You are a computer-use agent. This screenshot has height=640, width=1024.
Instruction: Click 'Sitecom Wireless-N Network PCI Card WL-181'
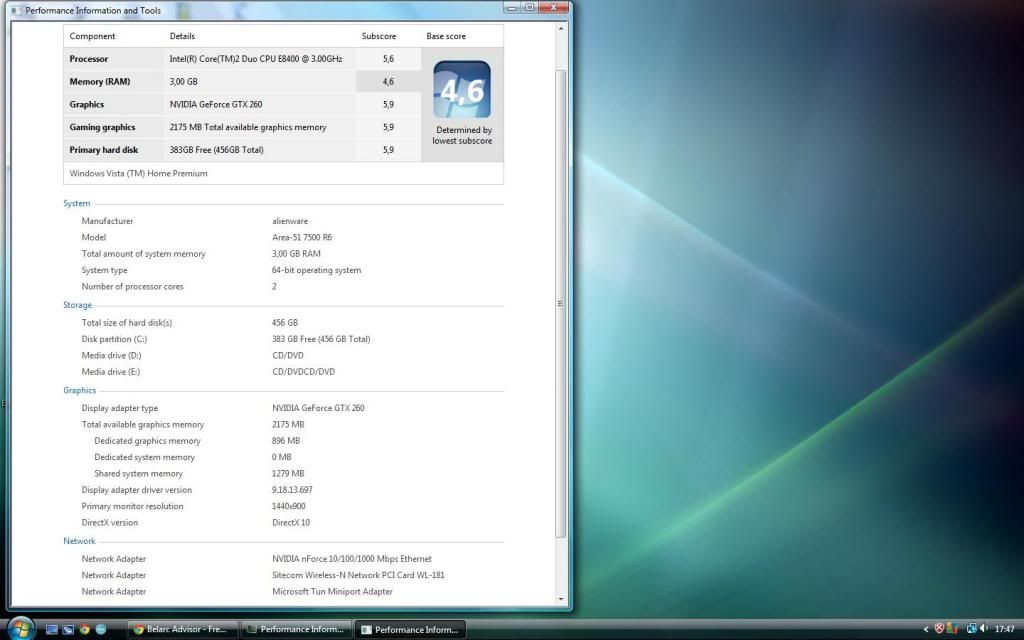[358, 575]
